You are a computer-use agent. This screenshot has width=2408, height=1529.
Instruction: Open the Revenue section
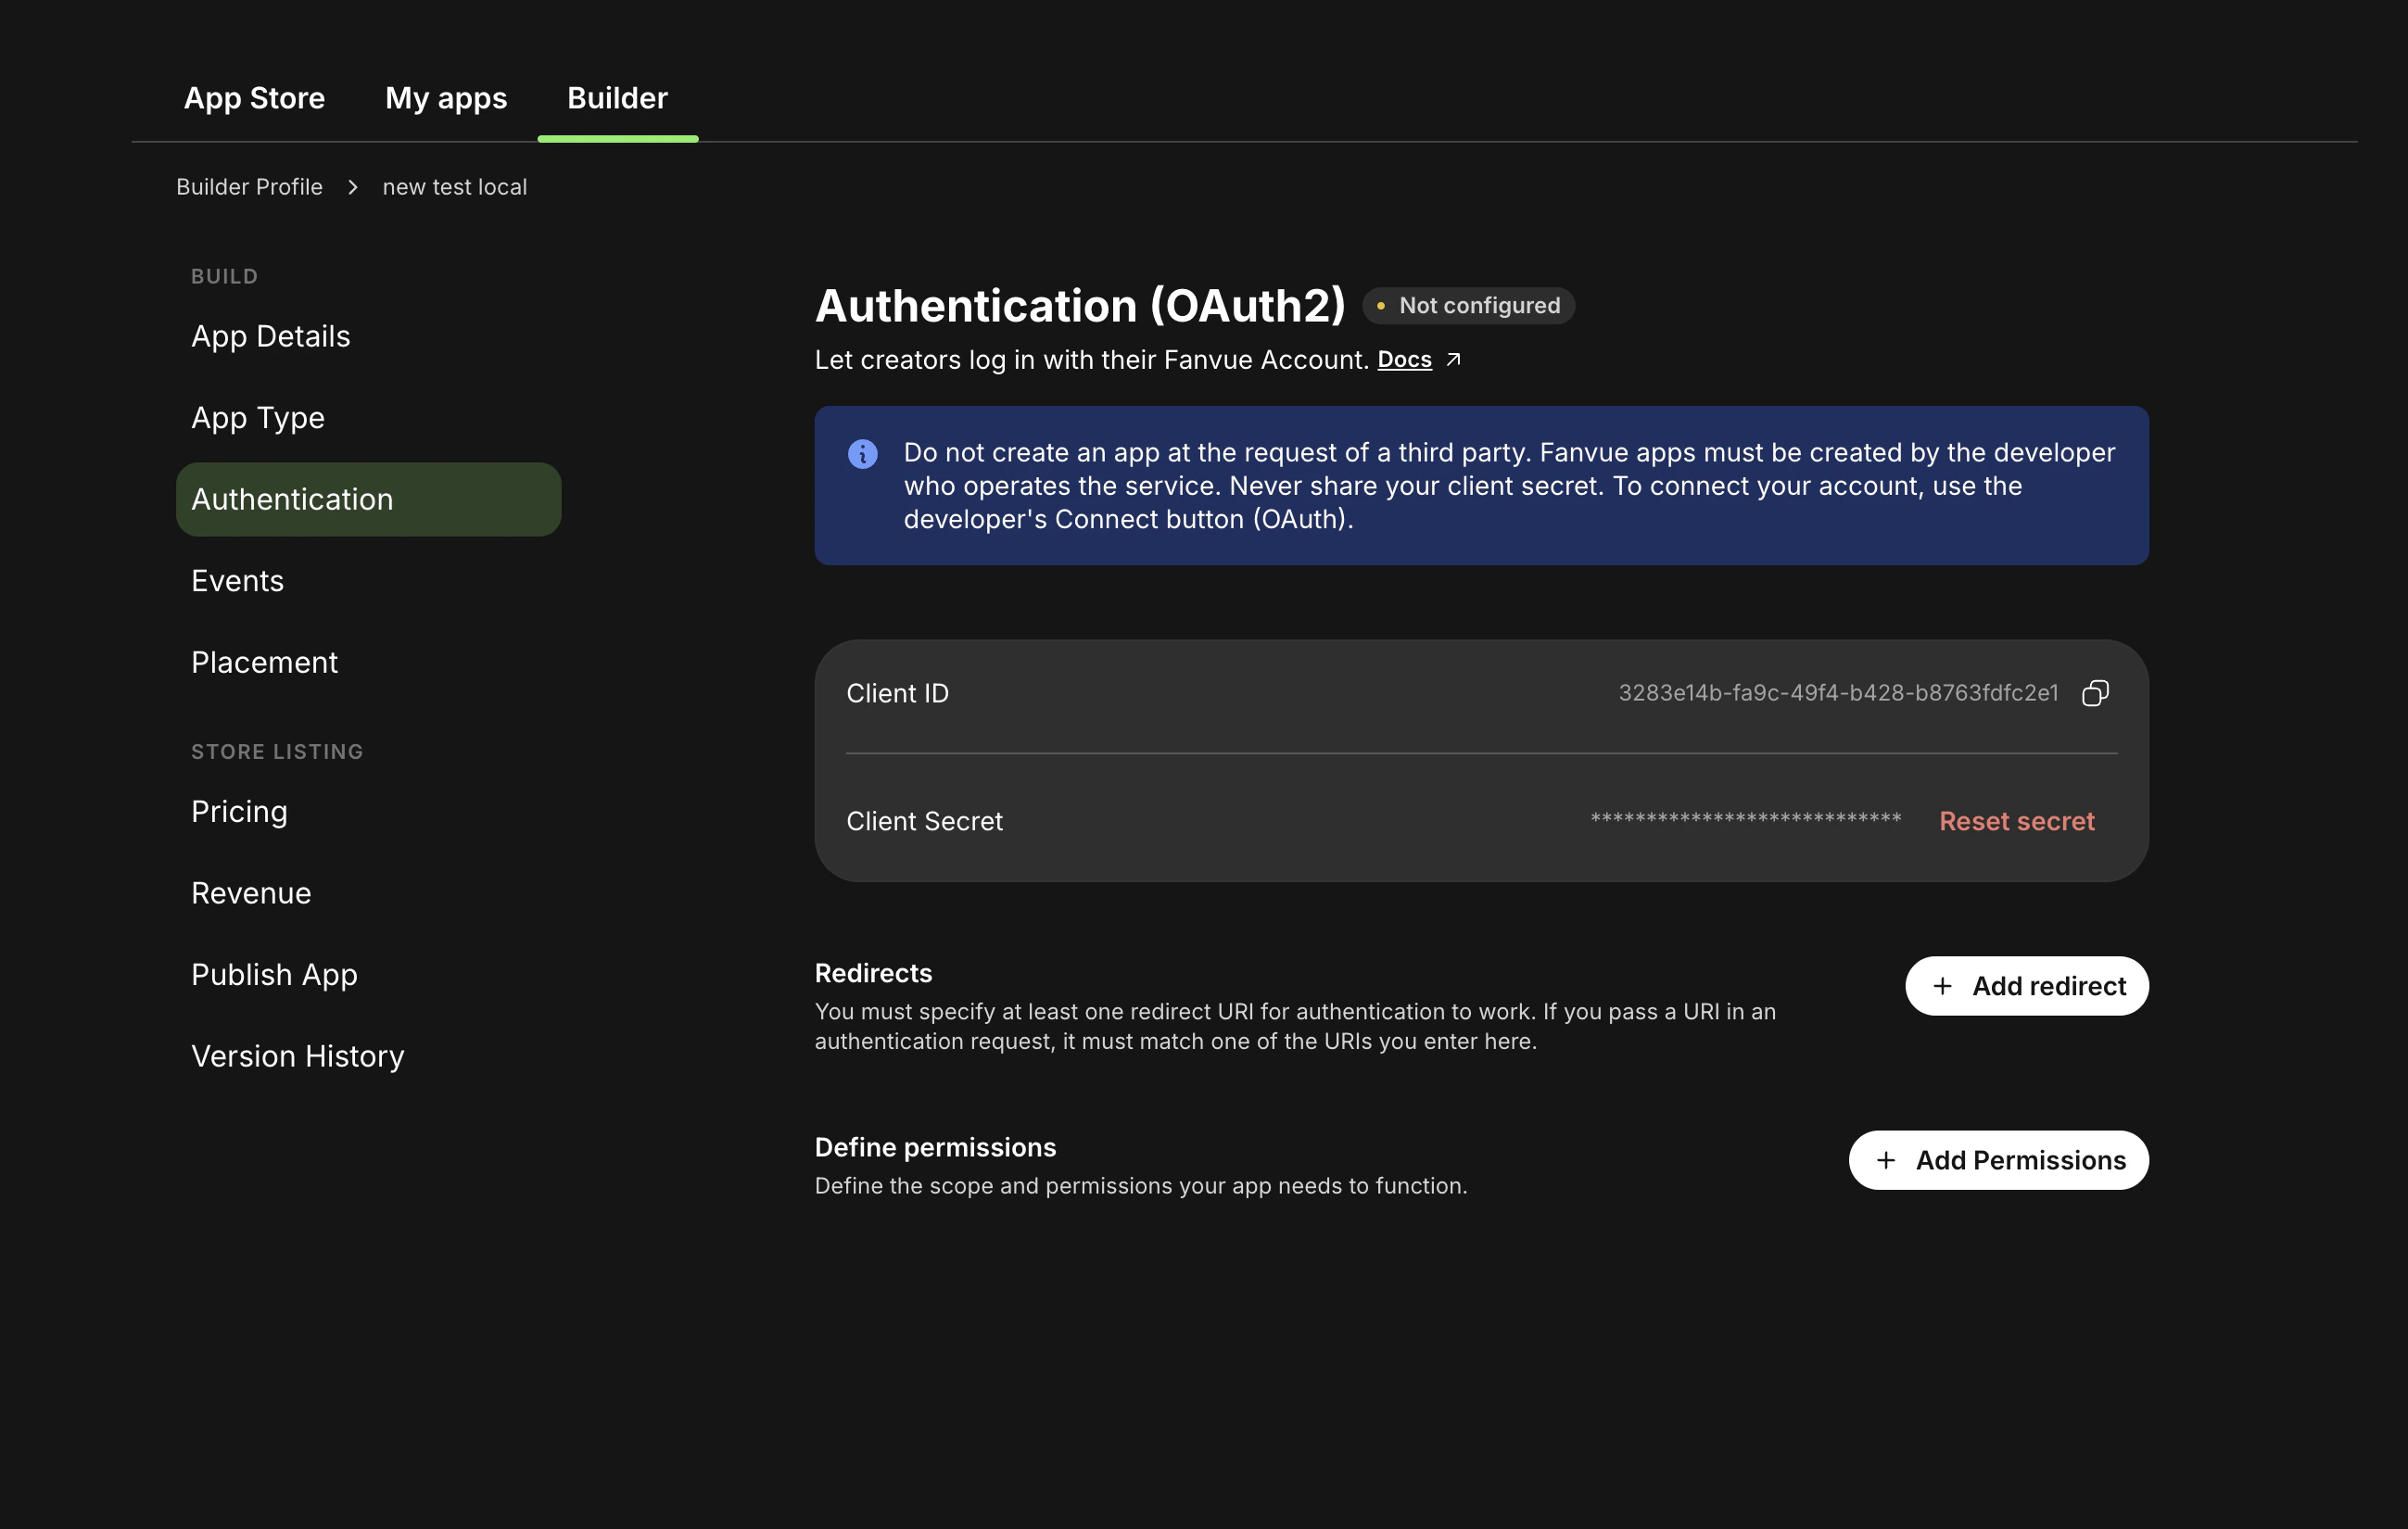click(x=368, y=893)
